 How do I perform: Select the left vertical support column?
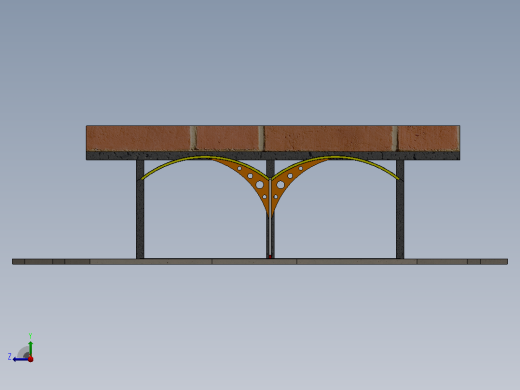click(140, 209)
